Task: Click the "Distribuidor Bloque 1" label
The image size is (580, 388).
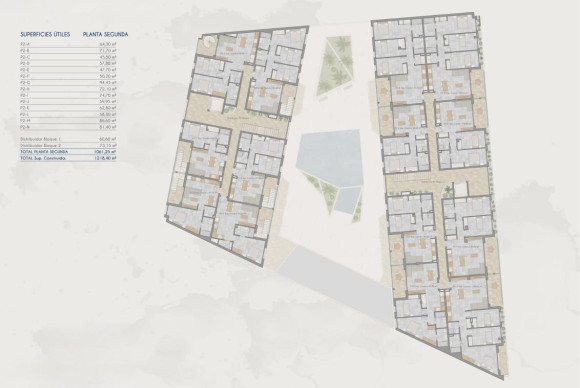Action: [40, 139]
